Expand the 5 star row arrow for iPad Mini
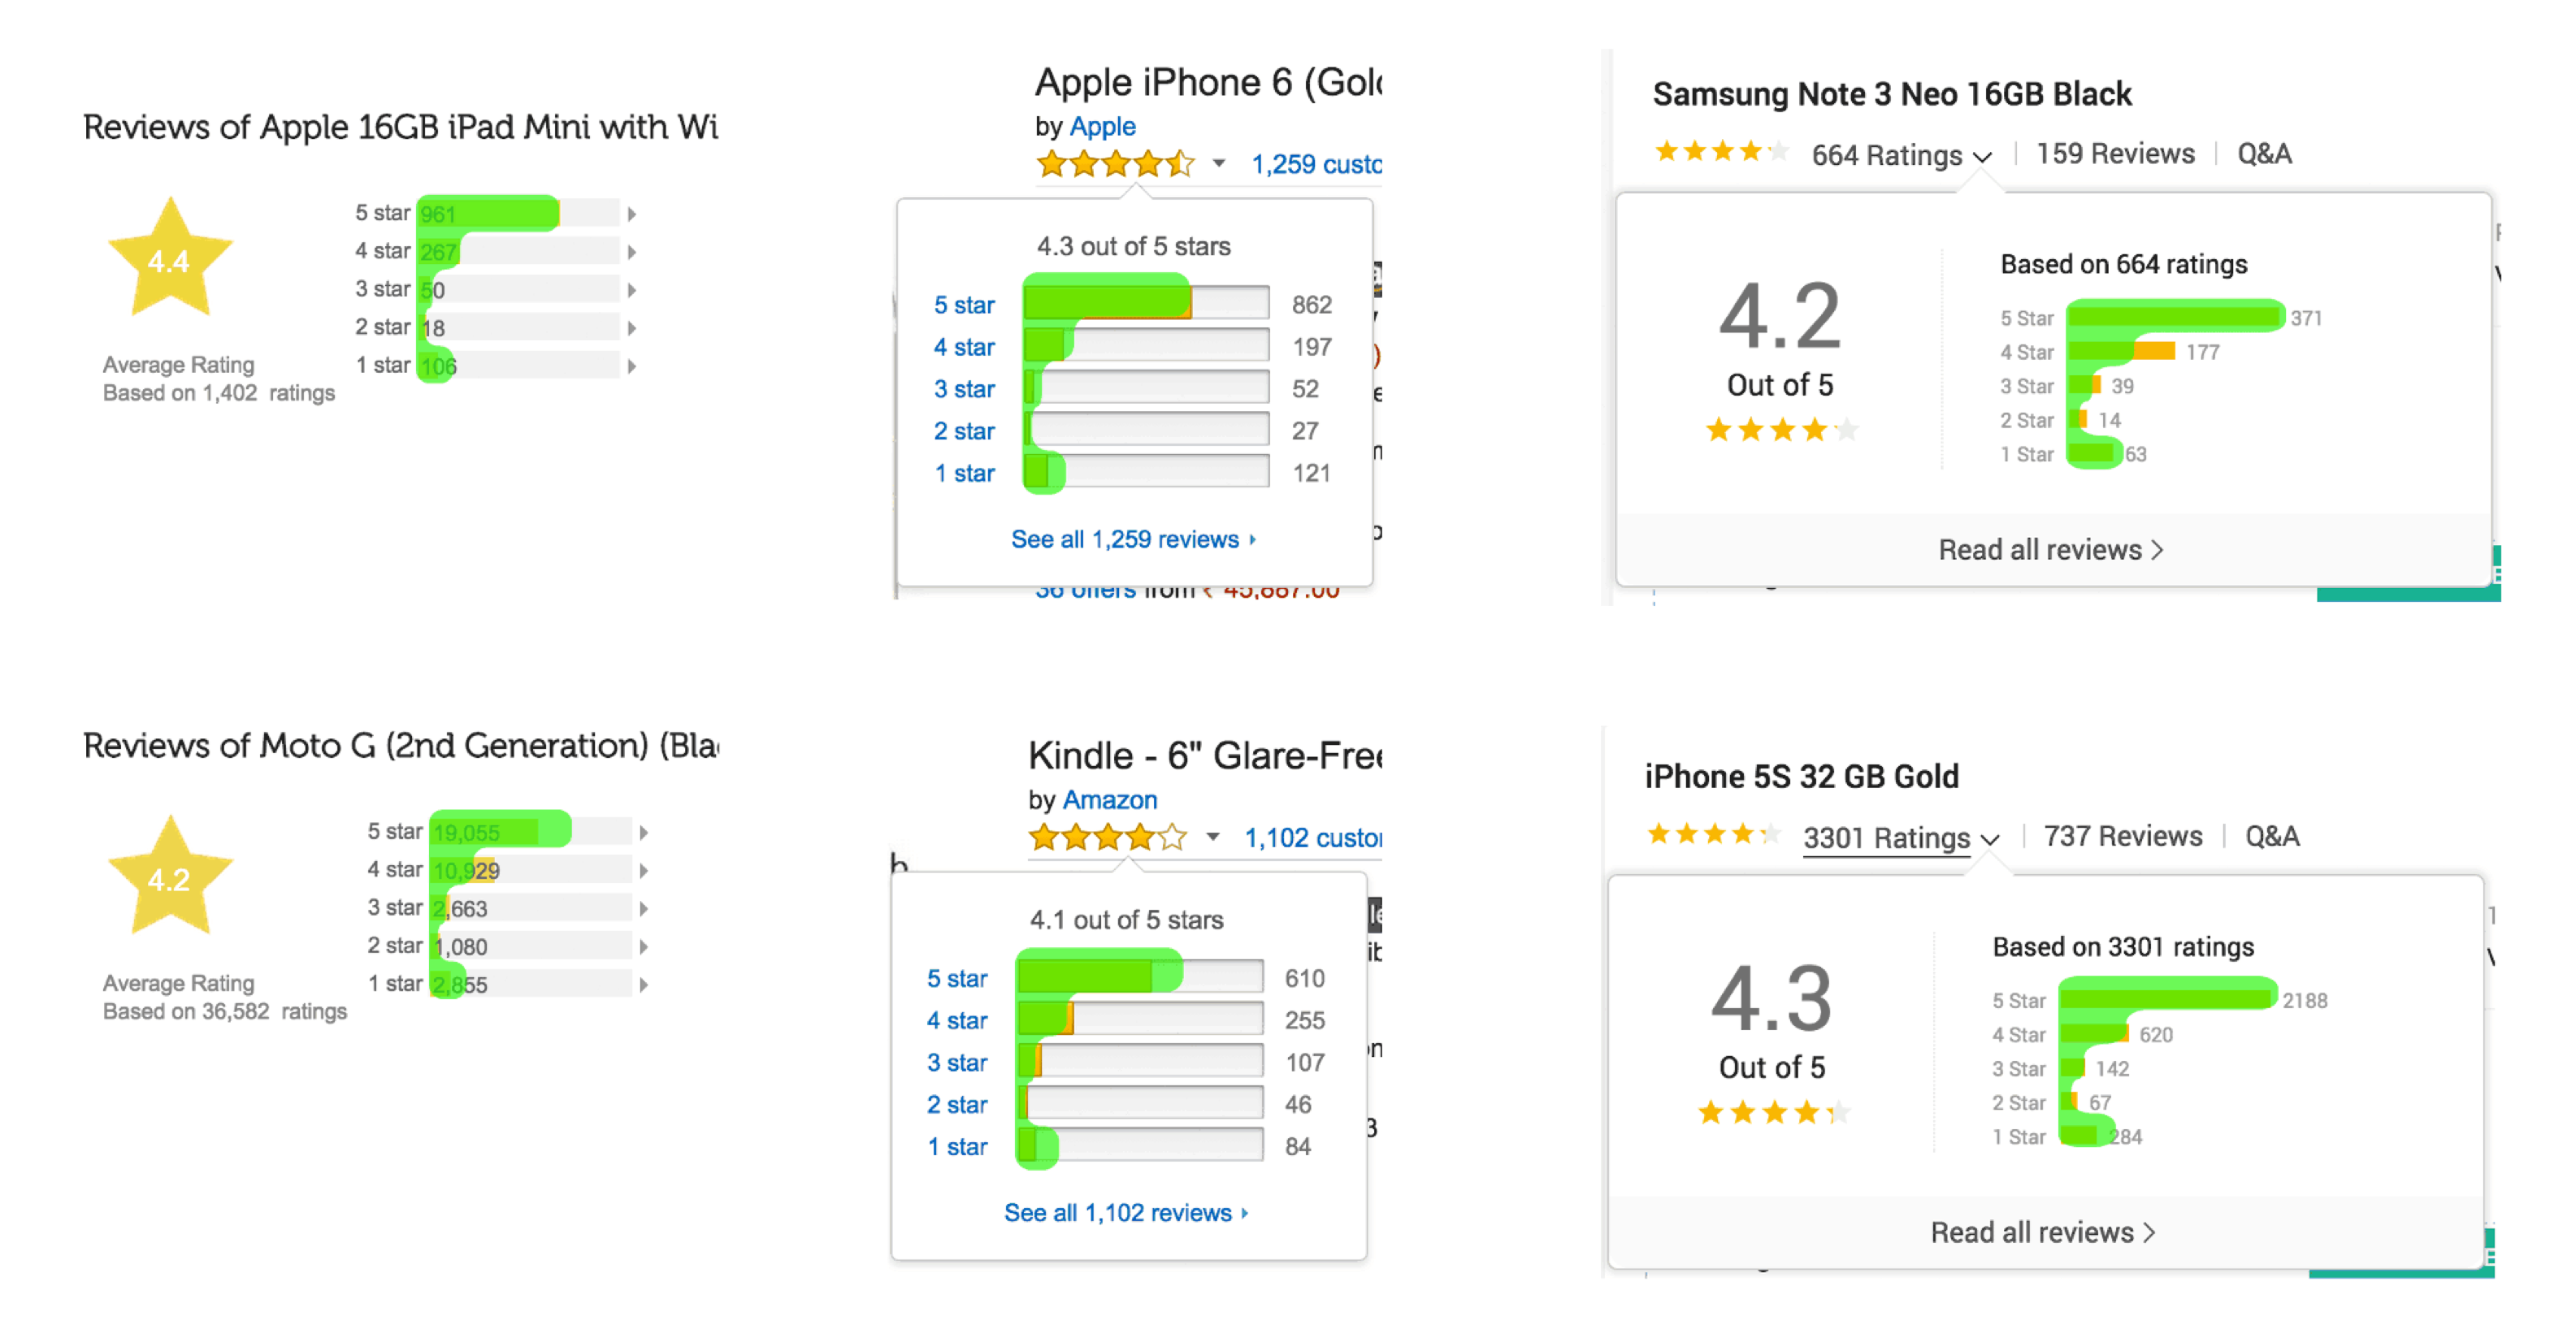Screen dimensions: 2576x1342 click(631, 212)
